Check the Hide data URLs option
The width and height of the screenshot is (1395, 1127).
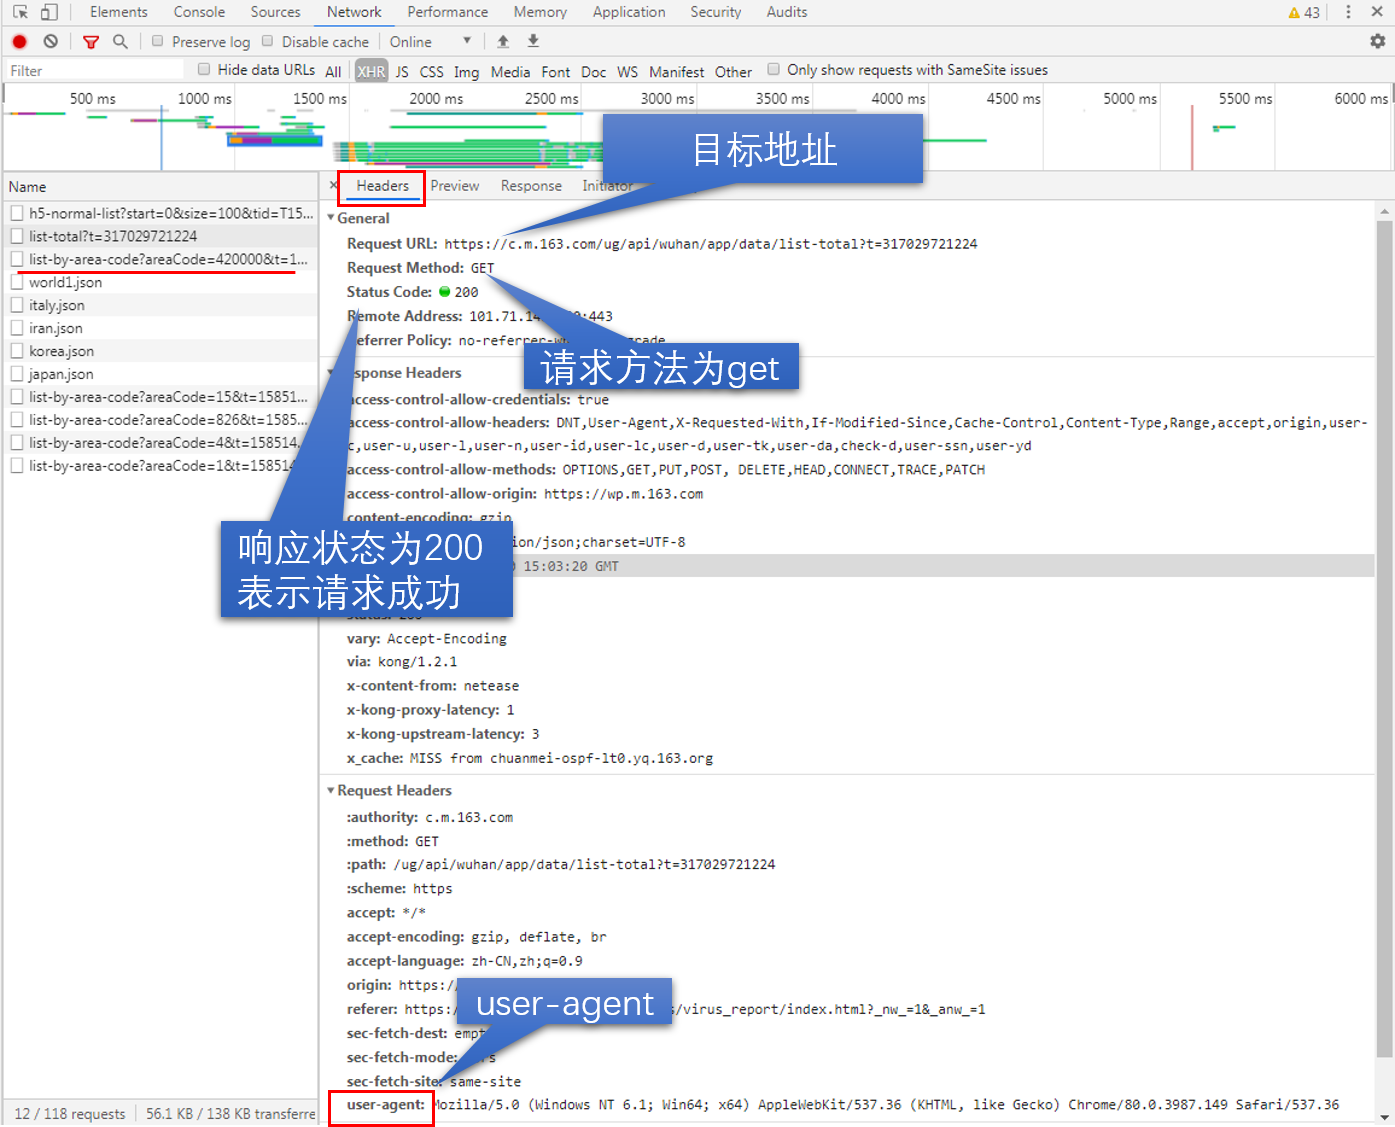click(x=203, y=70)
